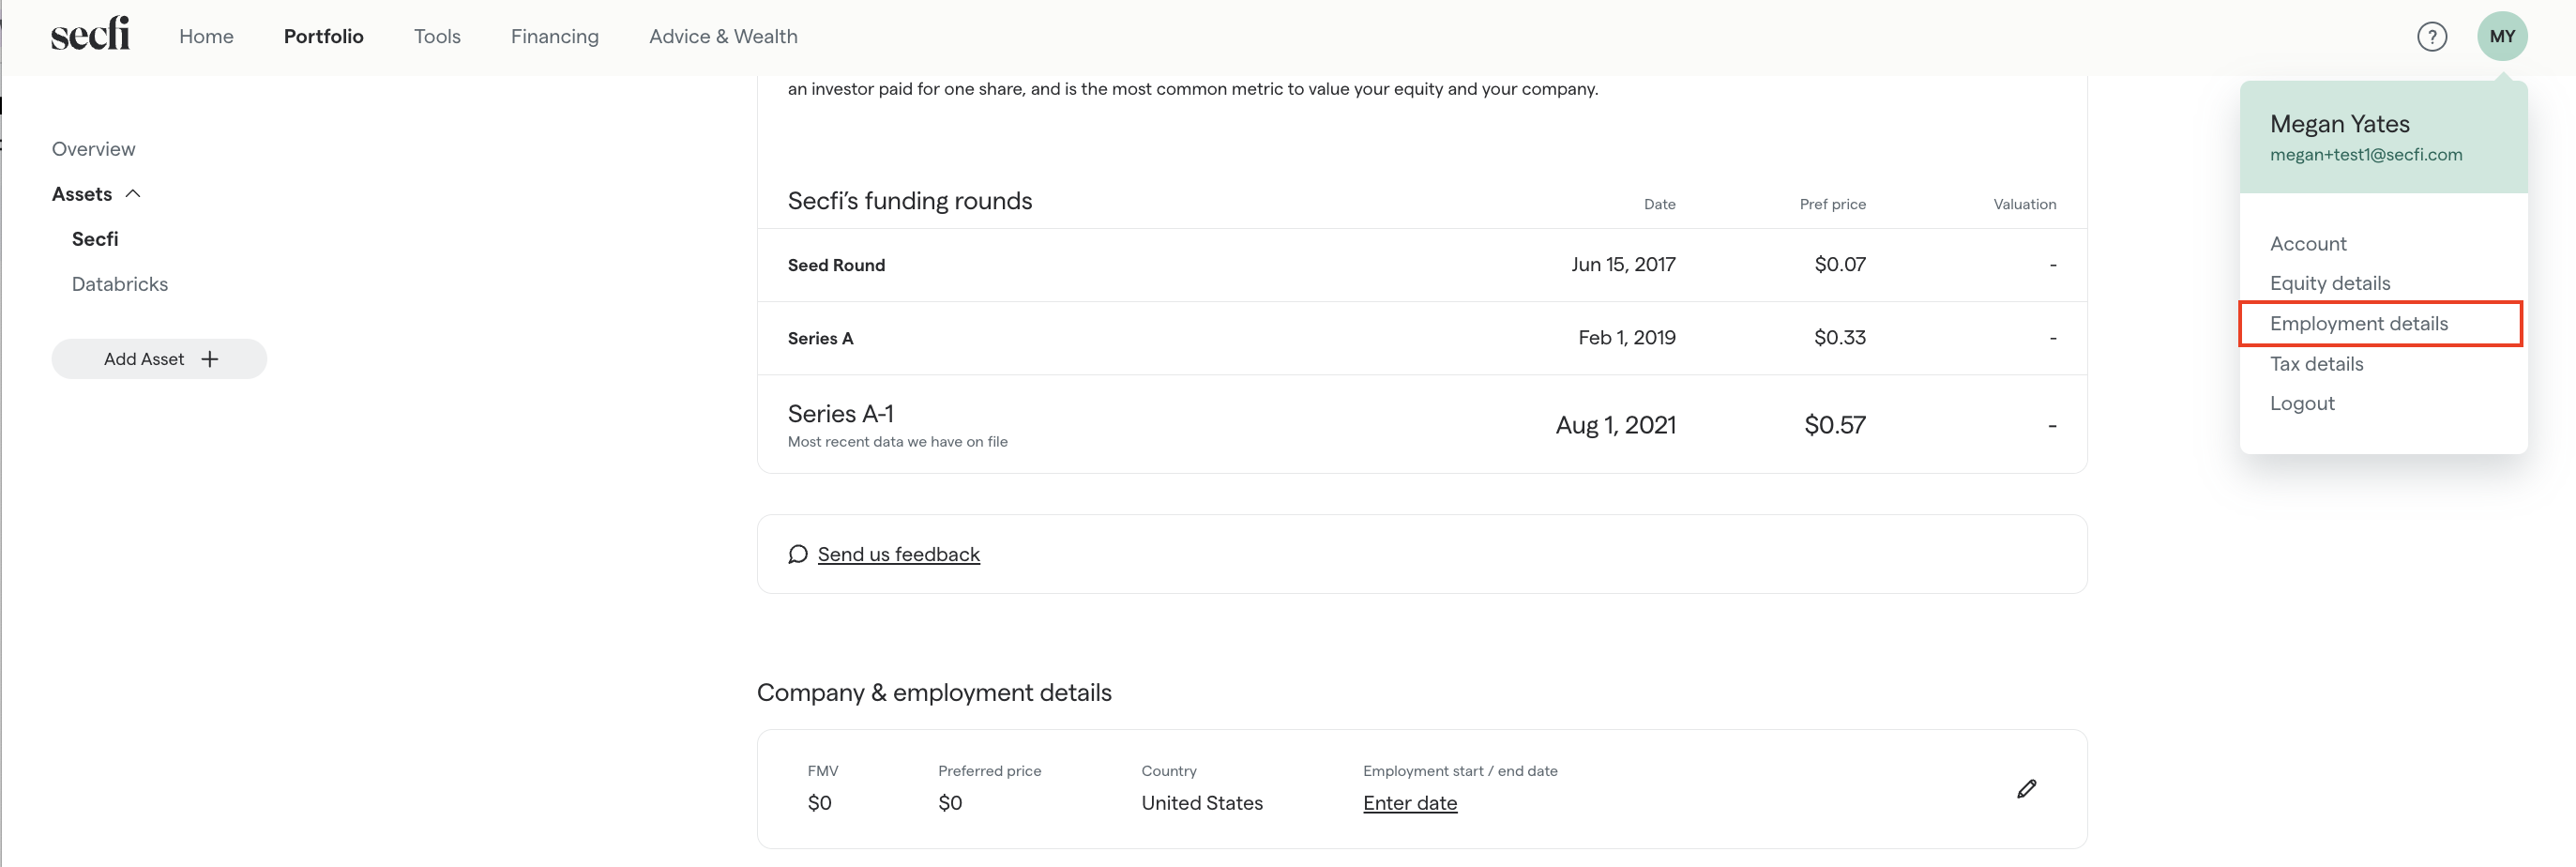Click the plus icon on Add Asset
Image resolution: width=2576 pixels, height=867 pixels.
210,359
